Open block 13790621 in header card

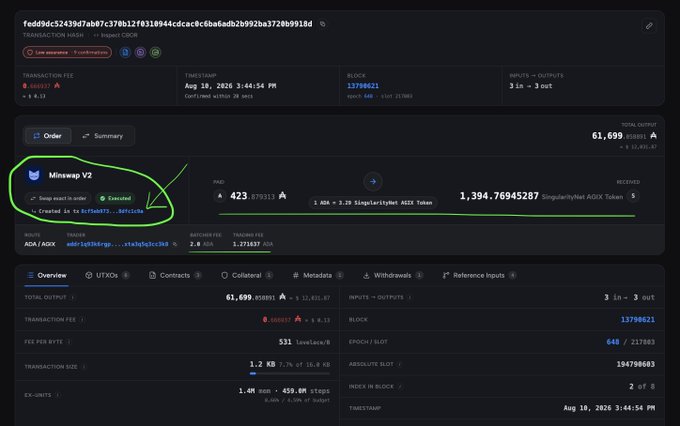click(x=363, y=86)
